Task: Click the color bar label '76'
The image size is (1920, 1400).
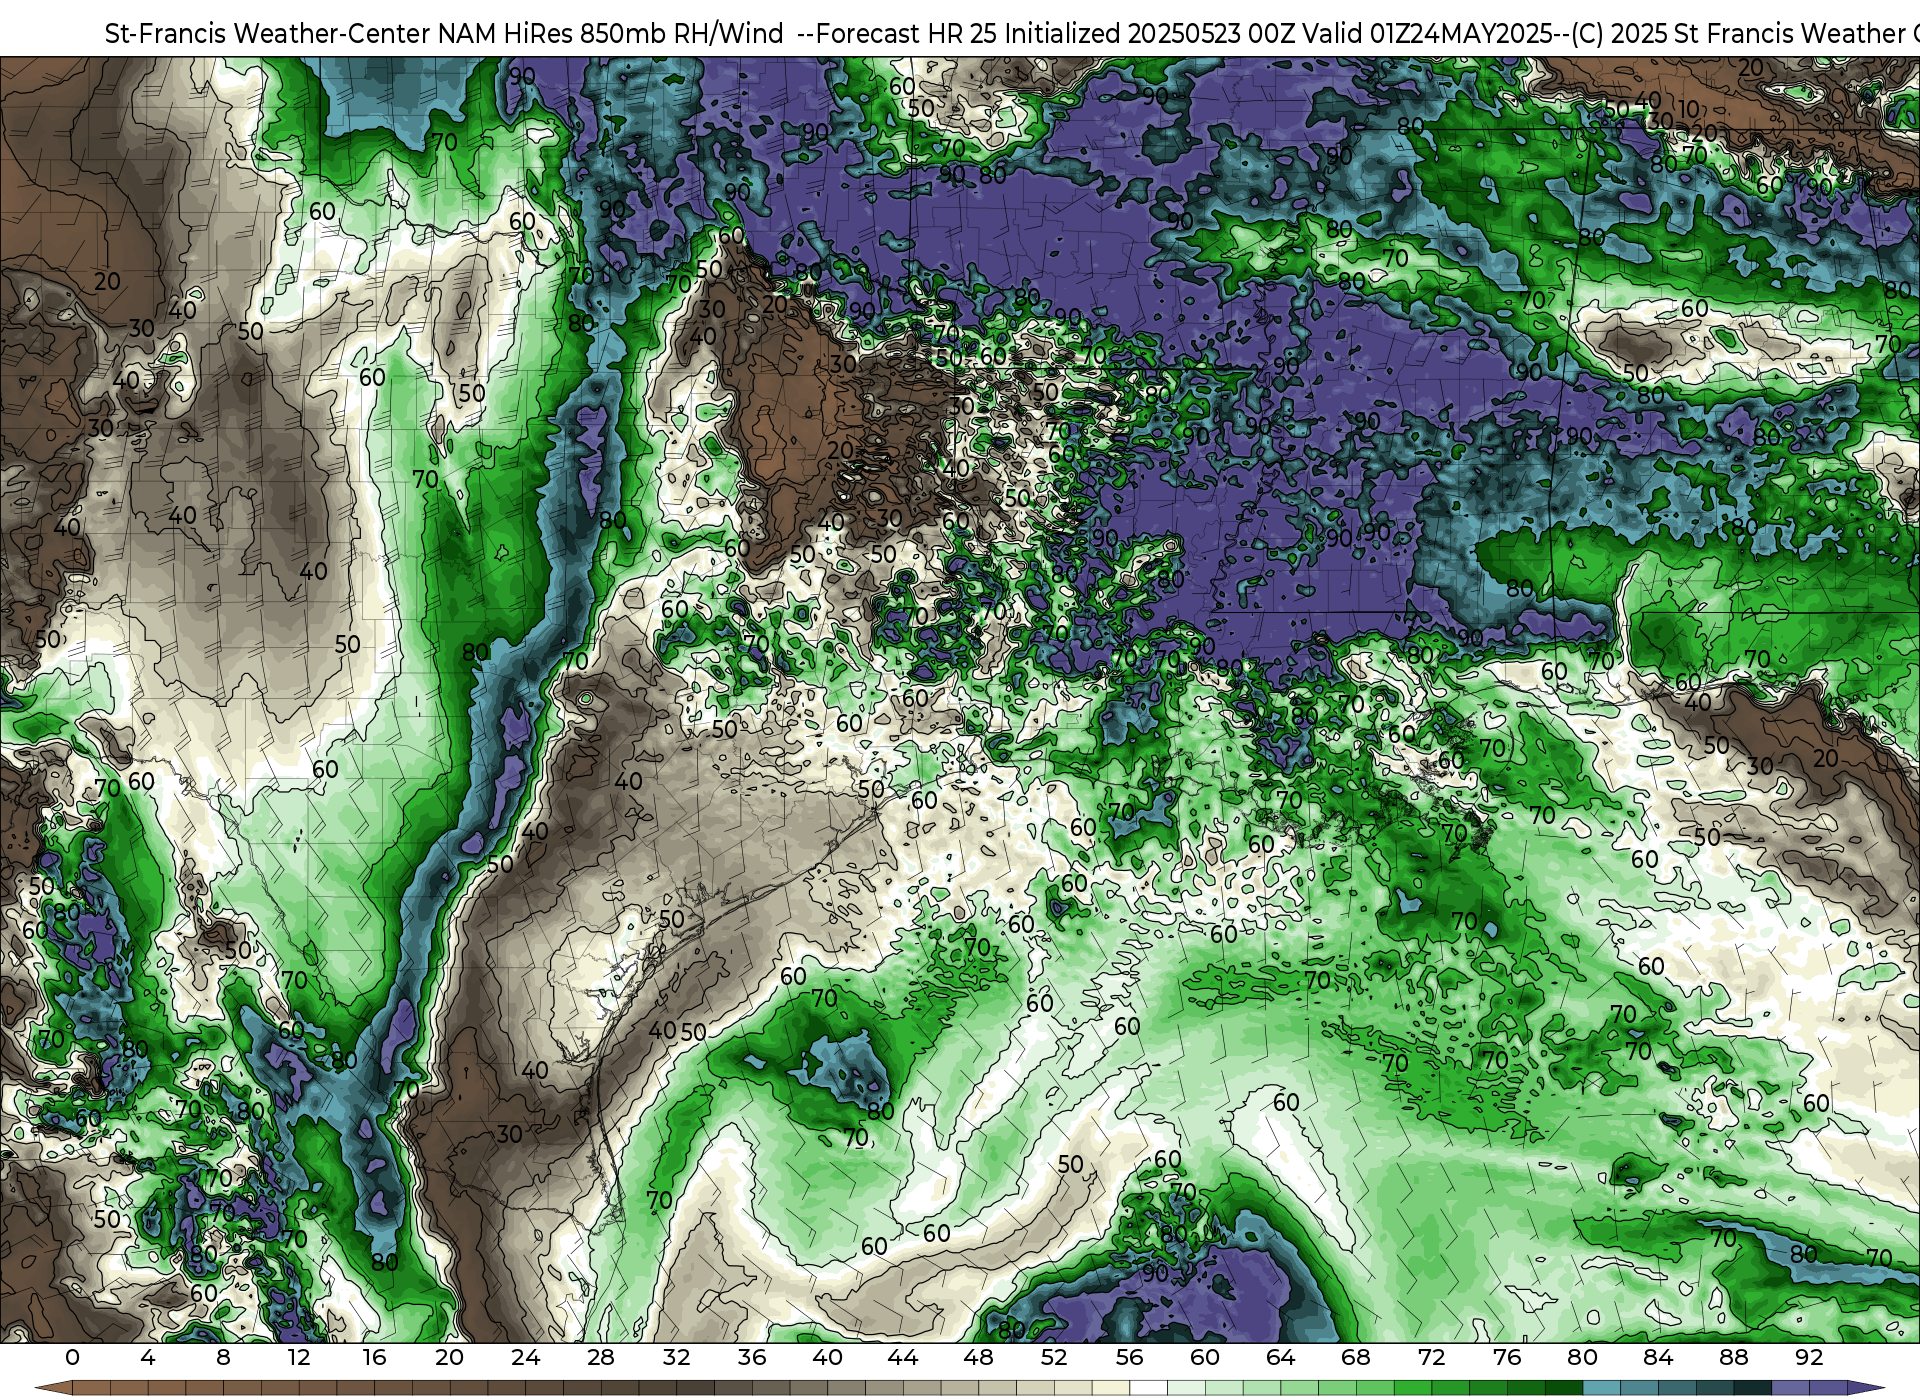Action: click(x=1507, y=1357)
